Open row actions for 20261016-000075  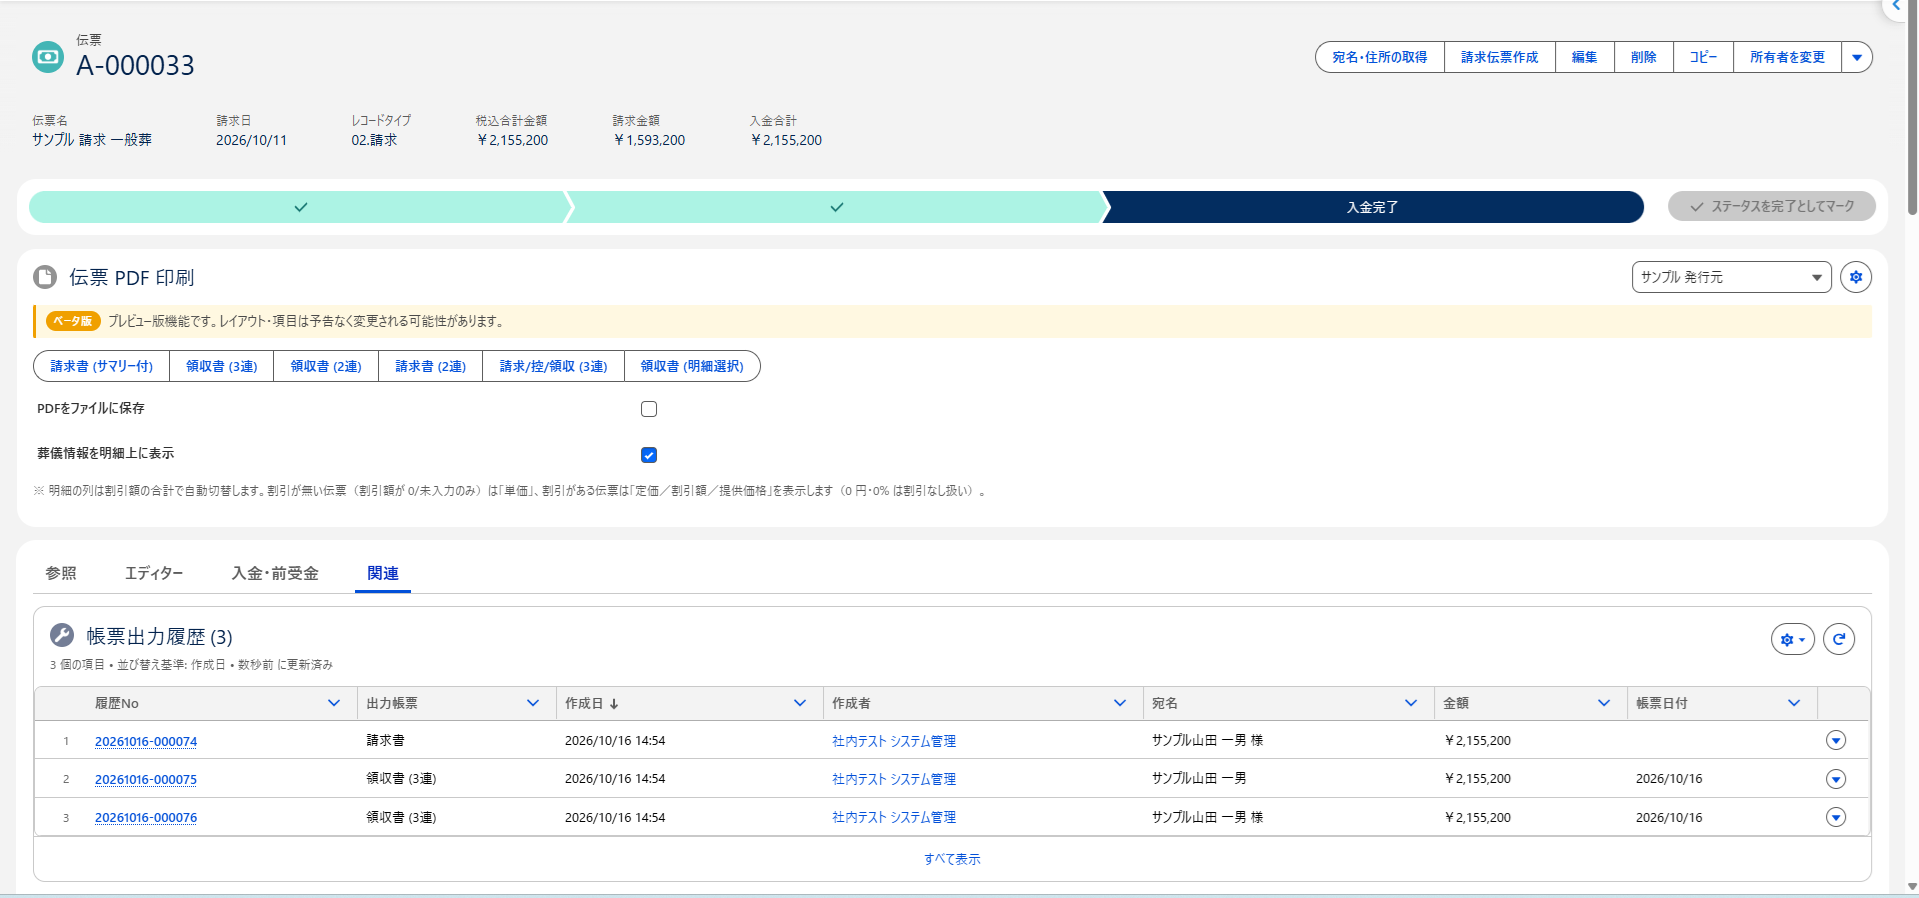click(1836, 779)
